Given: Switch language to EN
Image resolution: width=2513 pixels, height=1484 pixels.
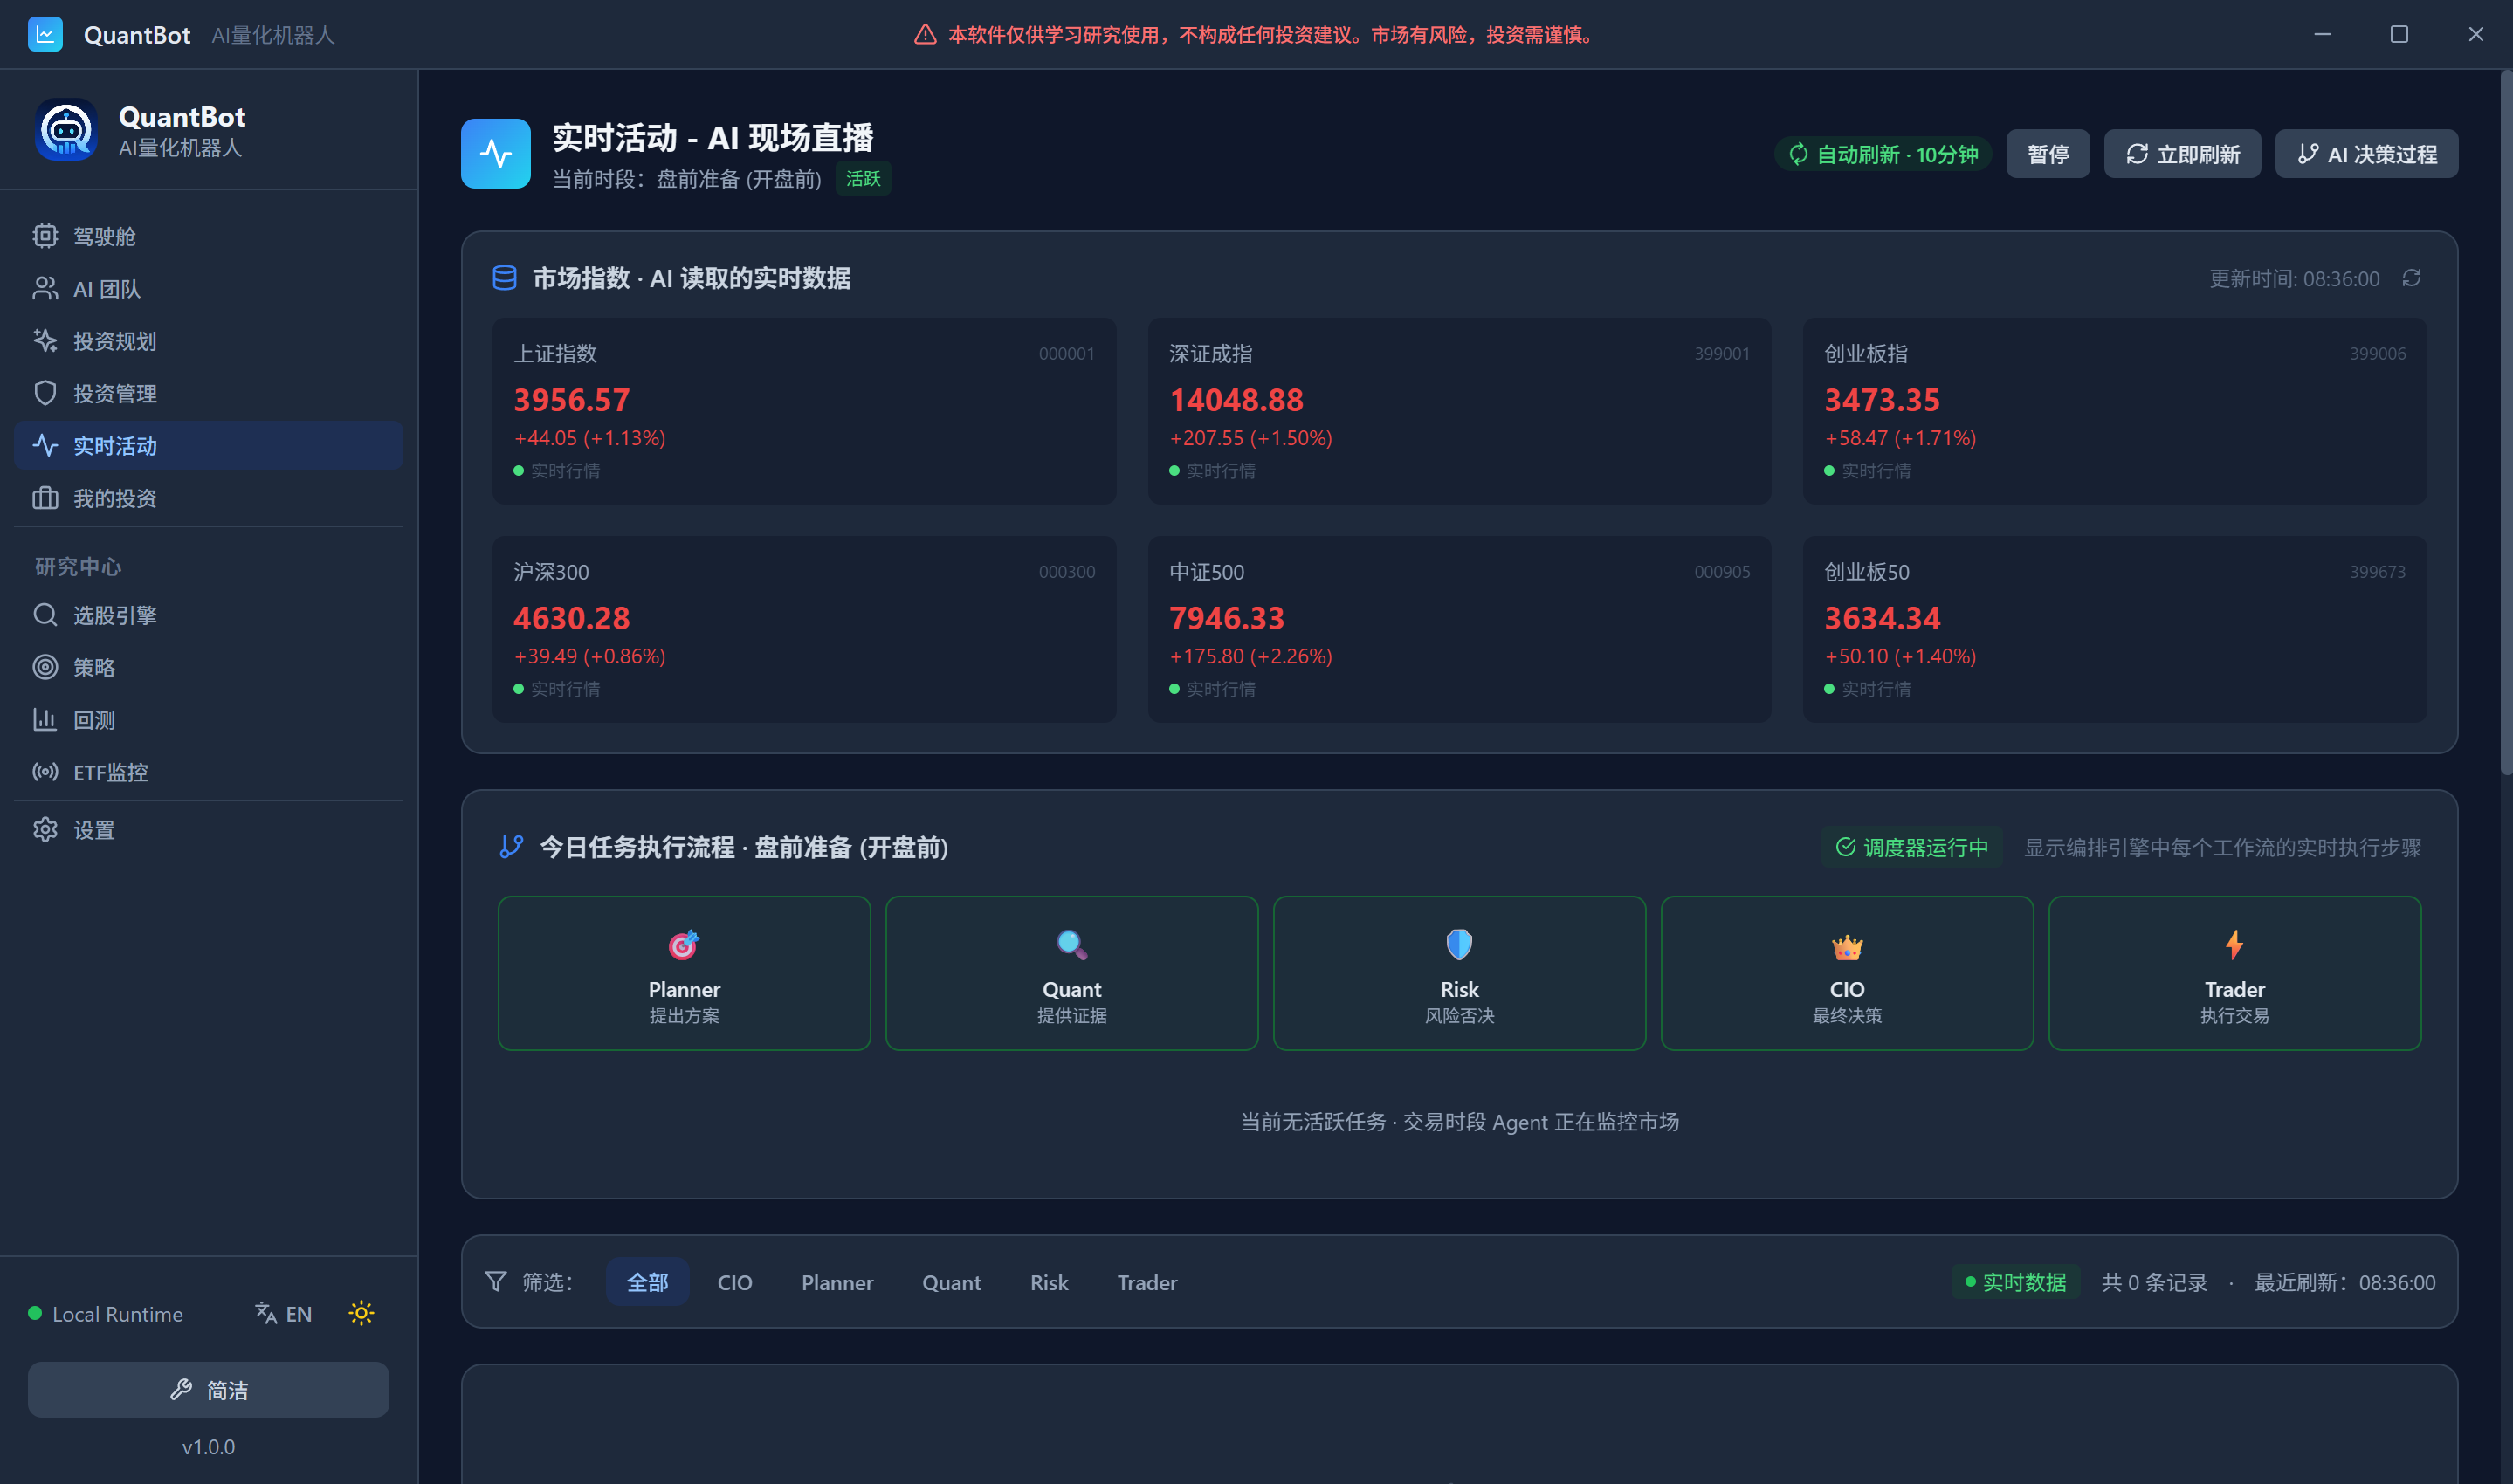Looking at the screenshot, I should tap(284, 1313).
